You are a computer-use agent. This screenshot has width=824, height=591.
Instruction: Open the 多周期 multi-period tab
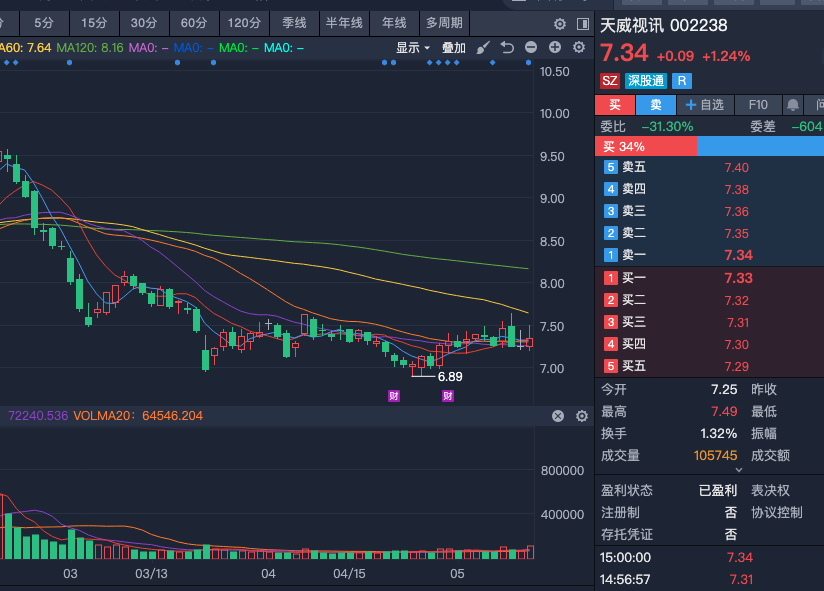pyautogui.click(x=445, y=23)
